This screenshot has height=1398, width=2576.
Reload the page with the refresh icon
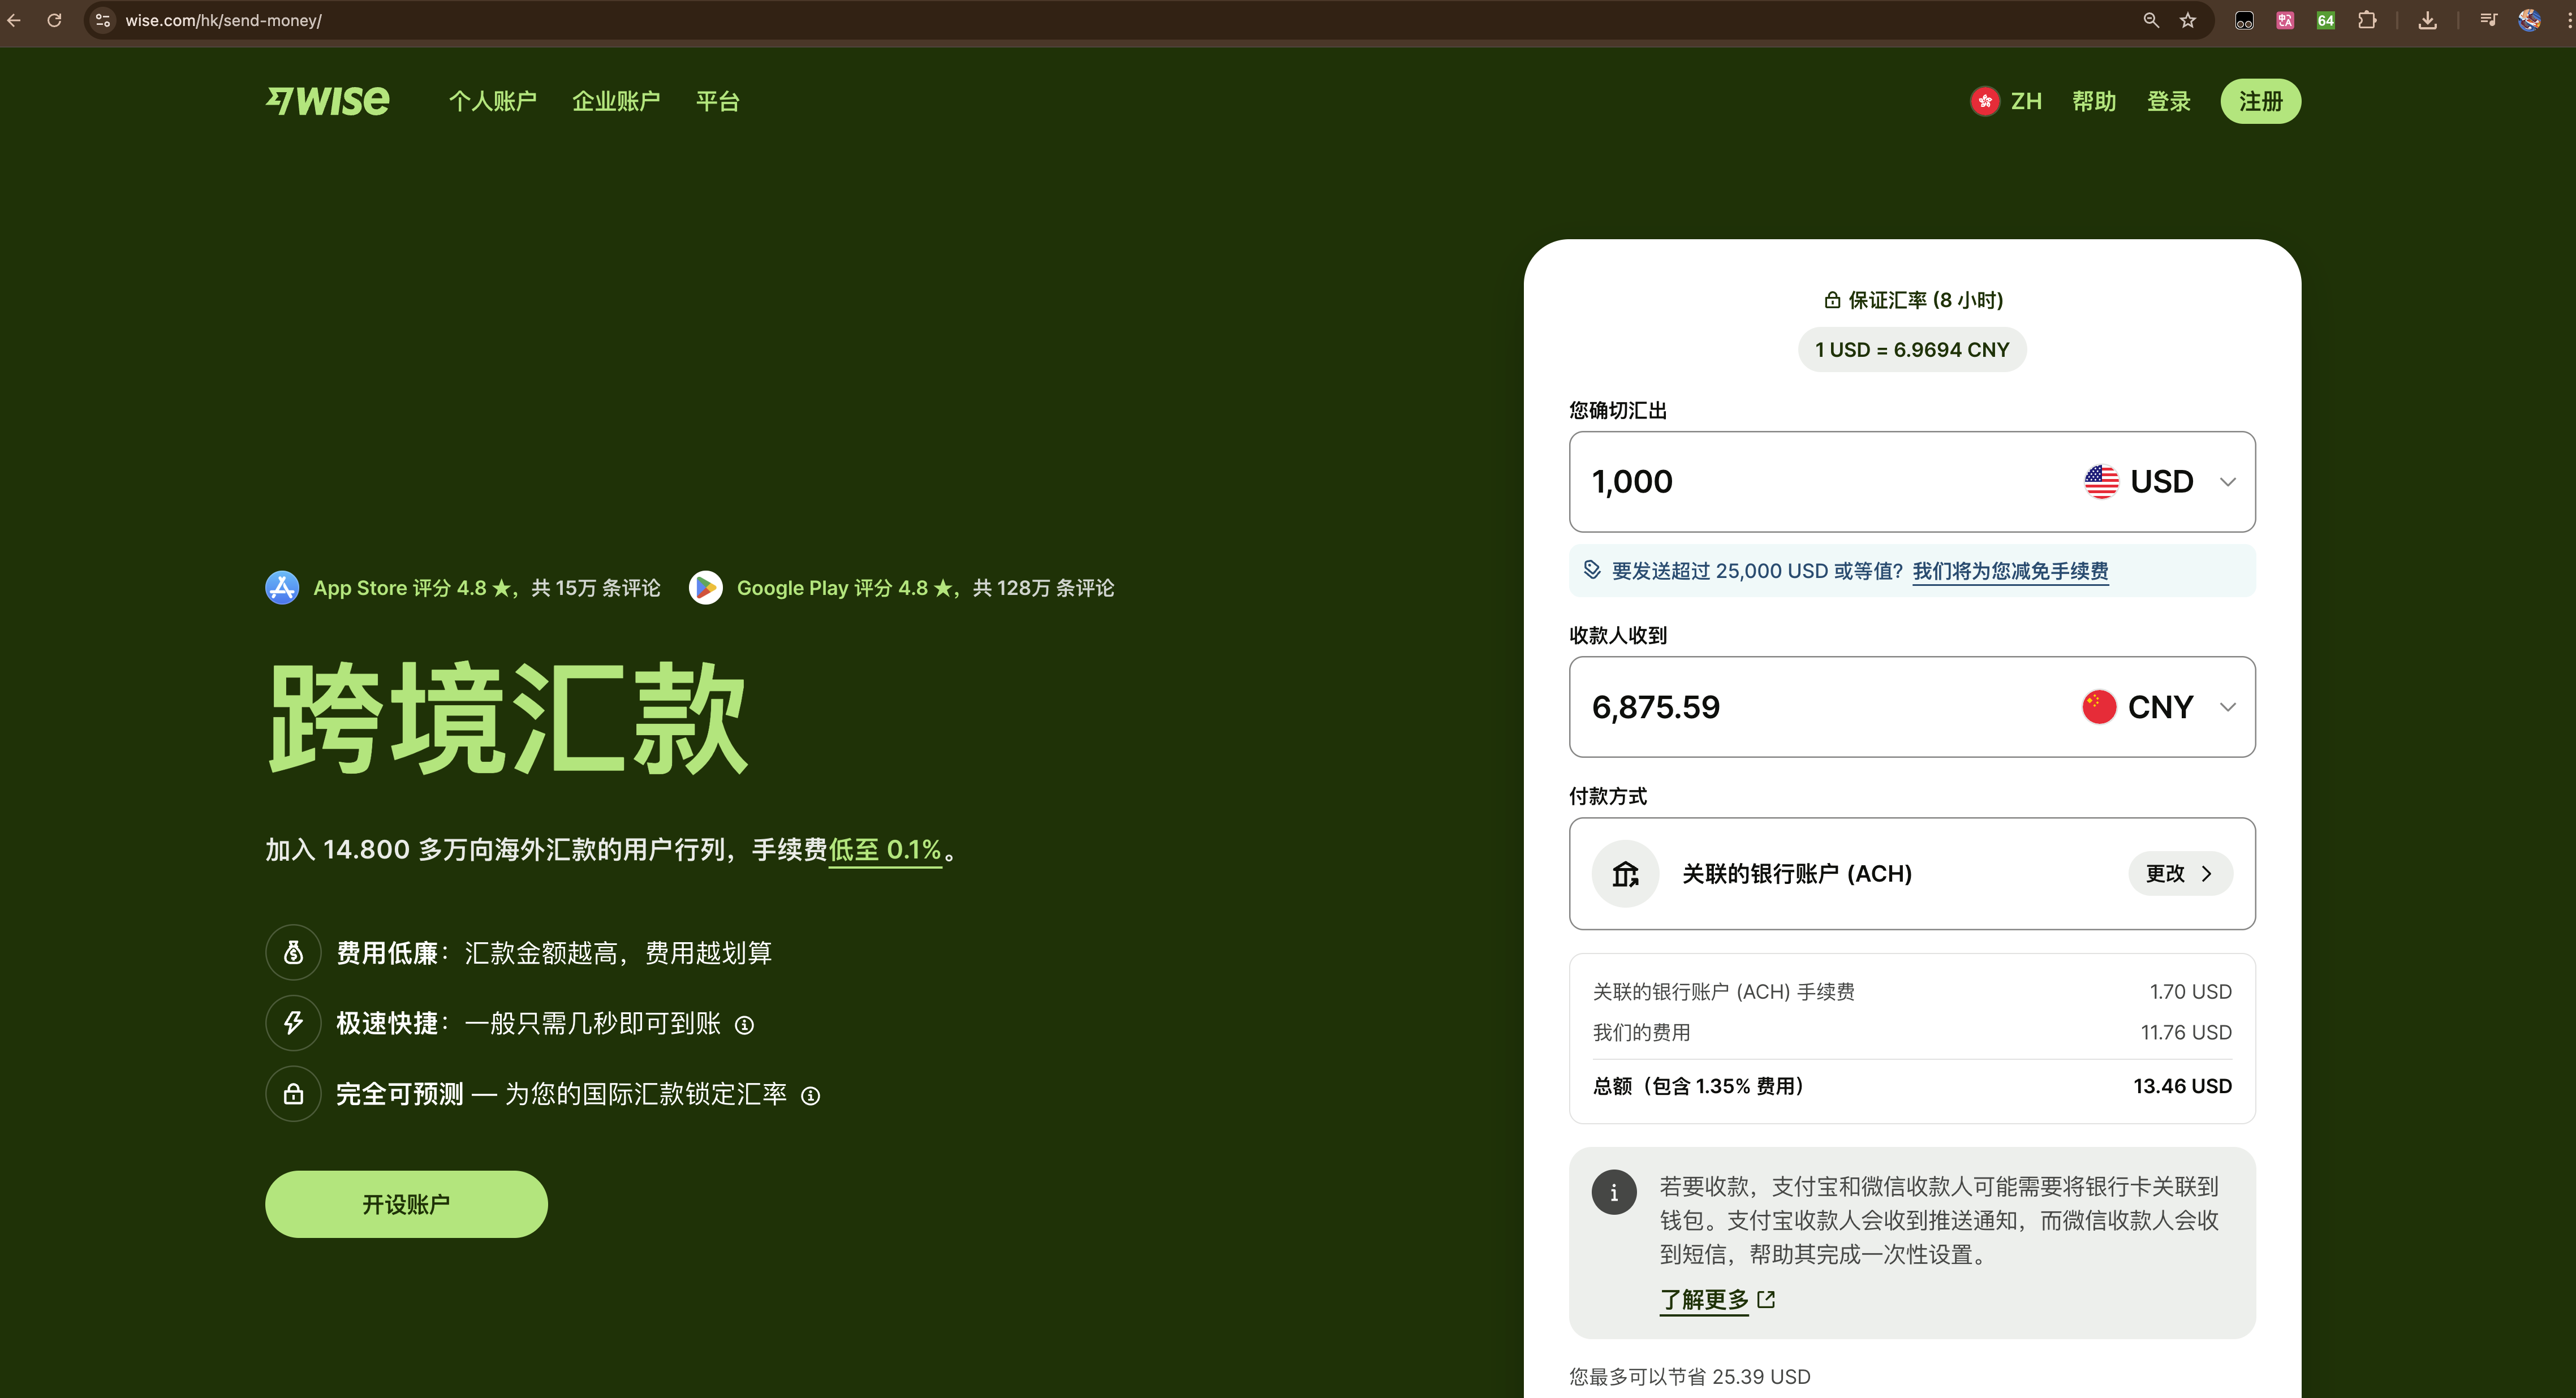(x=54, y=20)
